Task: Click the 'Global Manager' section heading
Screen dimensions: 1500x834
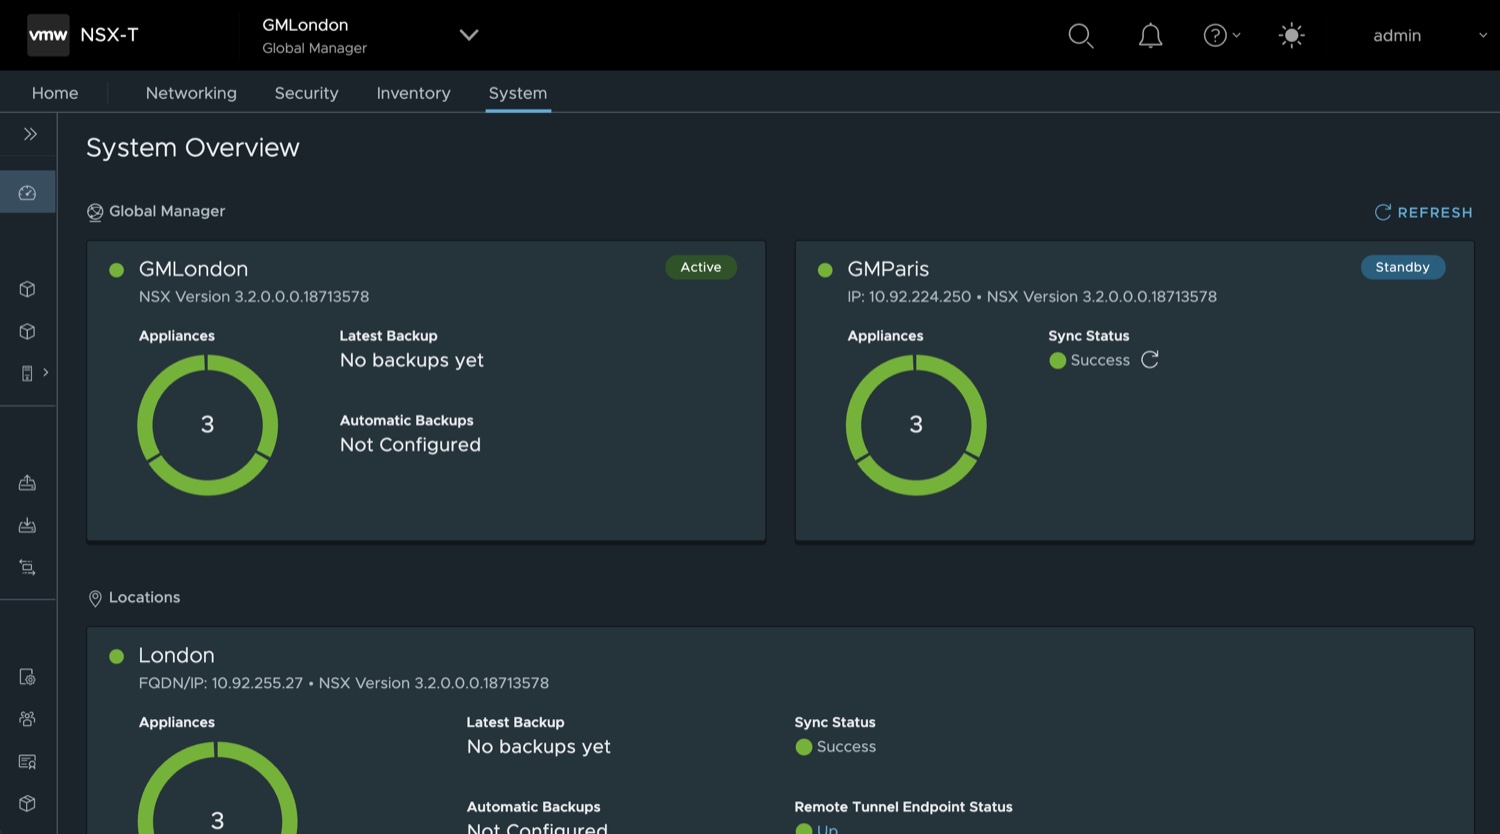Action: (167, 211)
